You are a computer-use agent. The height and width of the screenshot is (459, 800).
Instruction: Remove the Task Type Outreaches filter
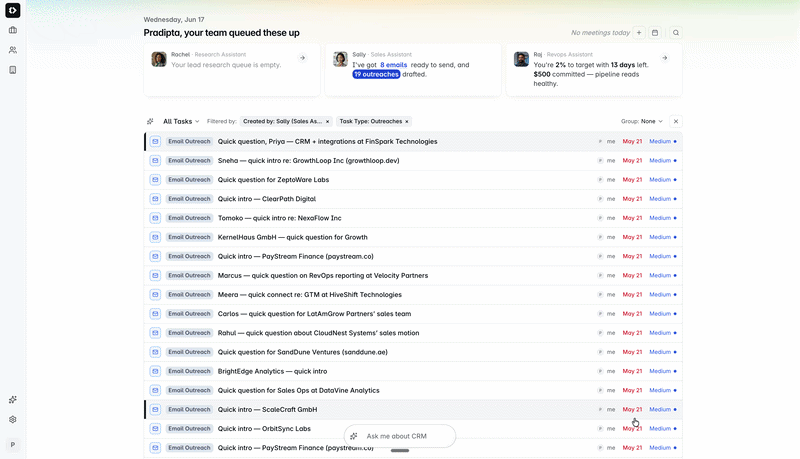coord(407,121)
